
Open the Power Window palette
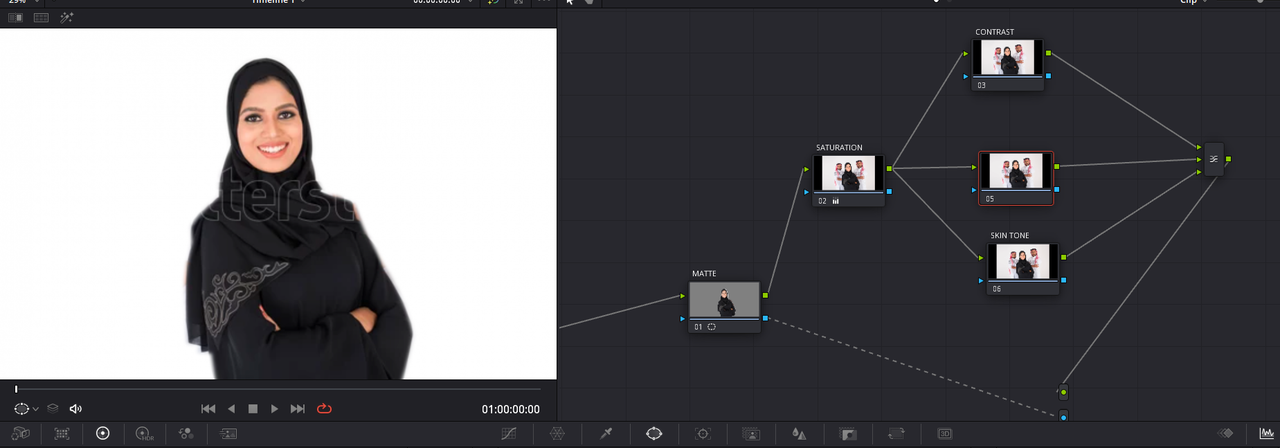tap(654, 433)
